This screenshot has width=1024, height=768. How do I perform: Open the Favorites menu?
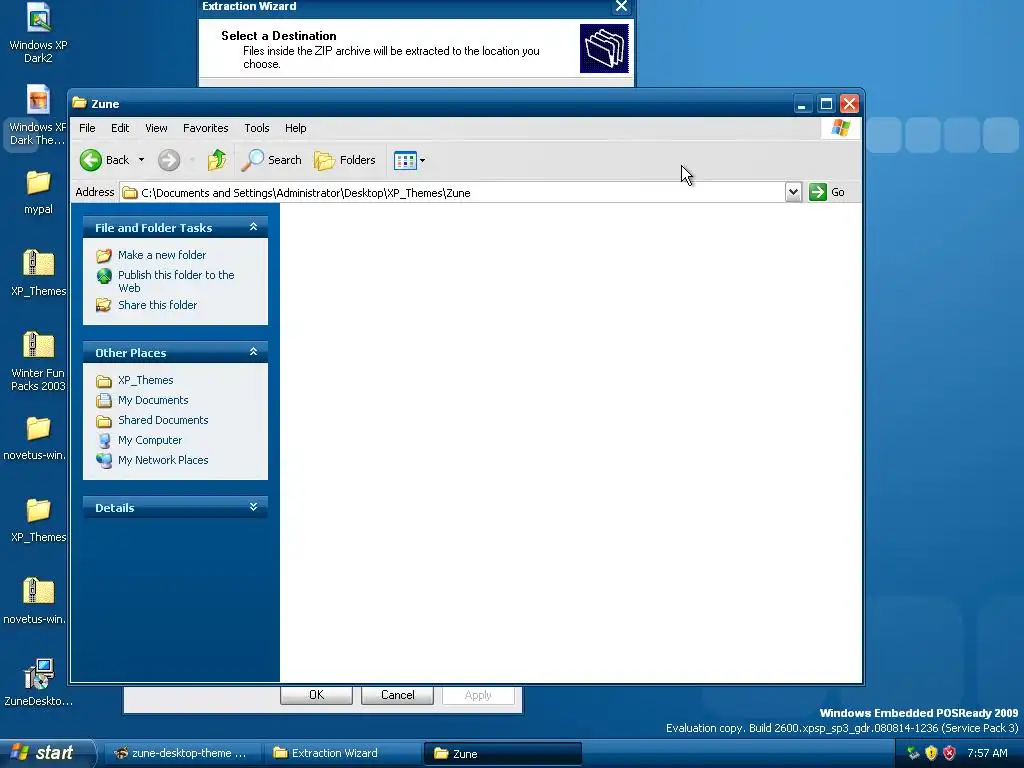point(206,128)
